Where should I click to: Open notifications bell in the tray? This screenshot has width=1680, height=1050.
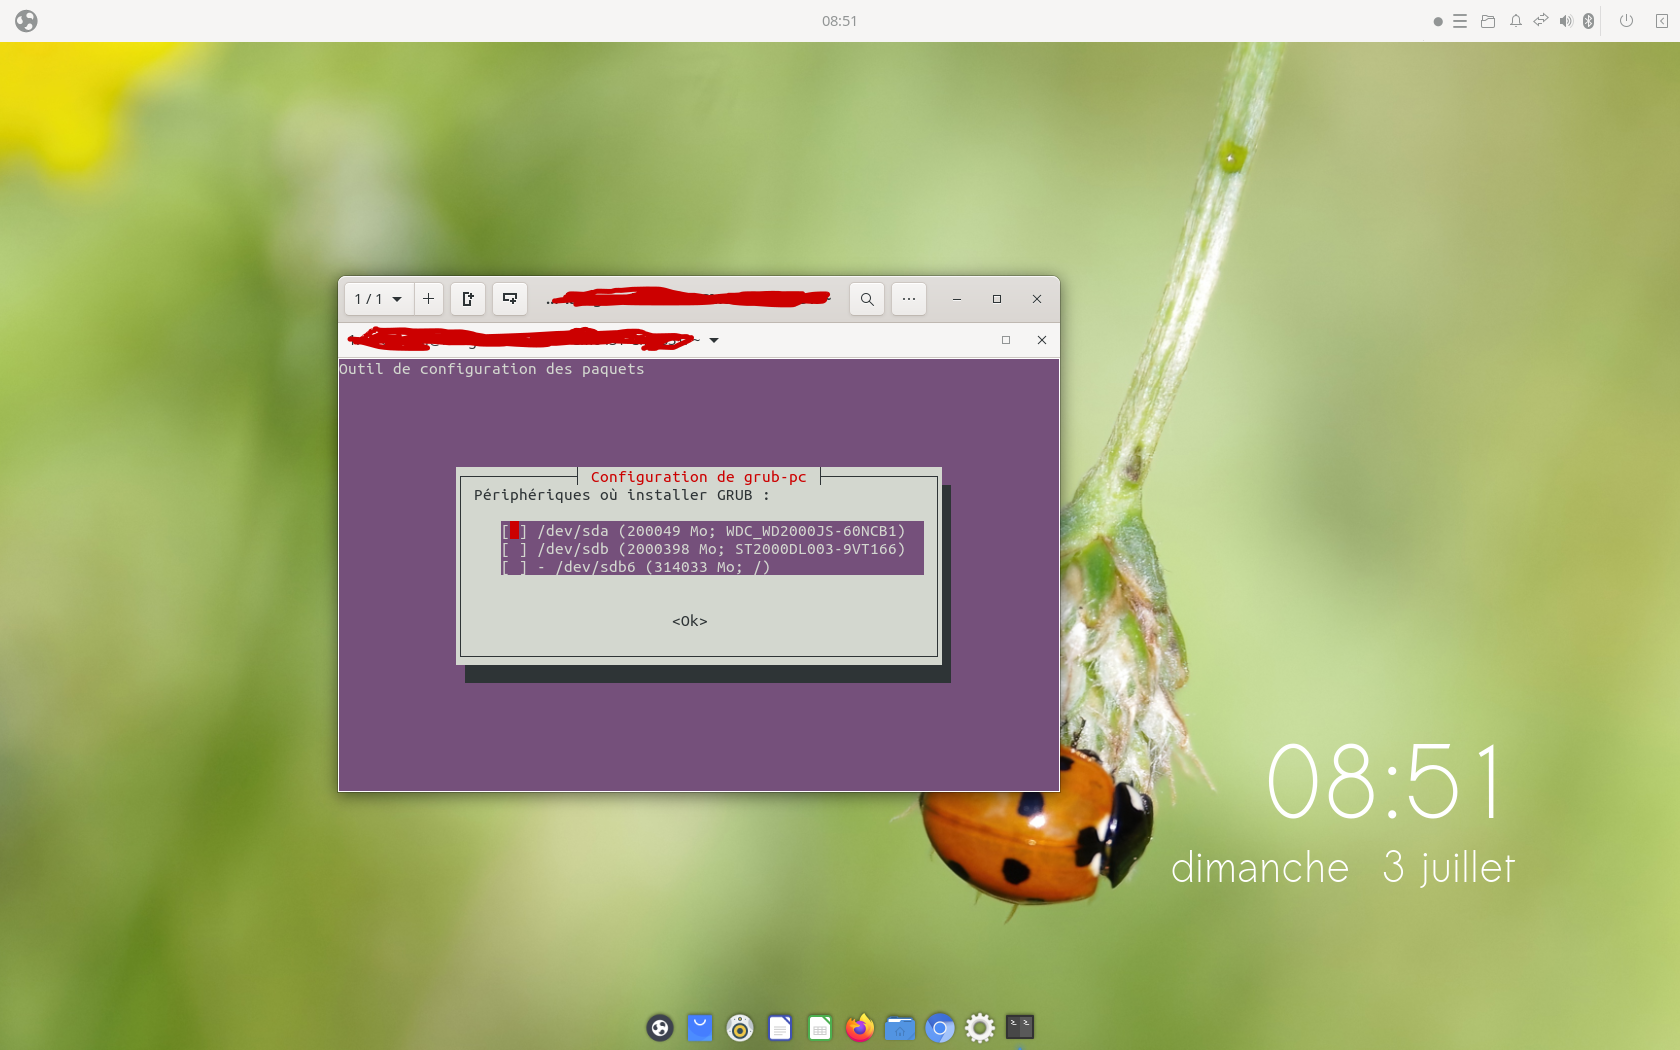point(1516,21)
